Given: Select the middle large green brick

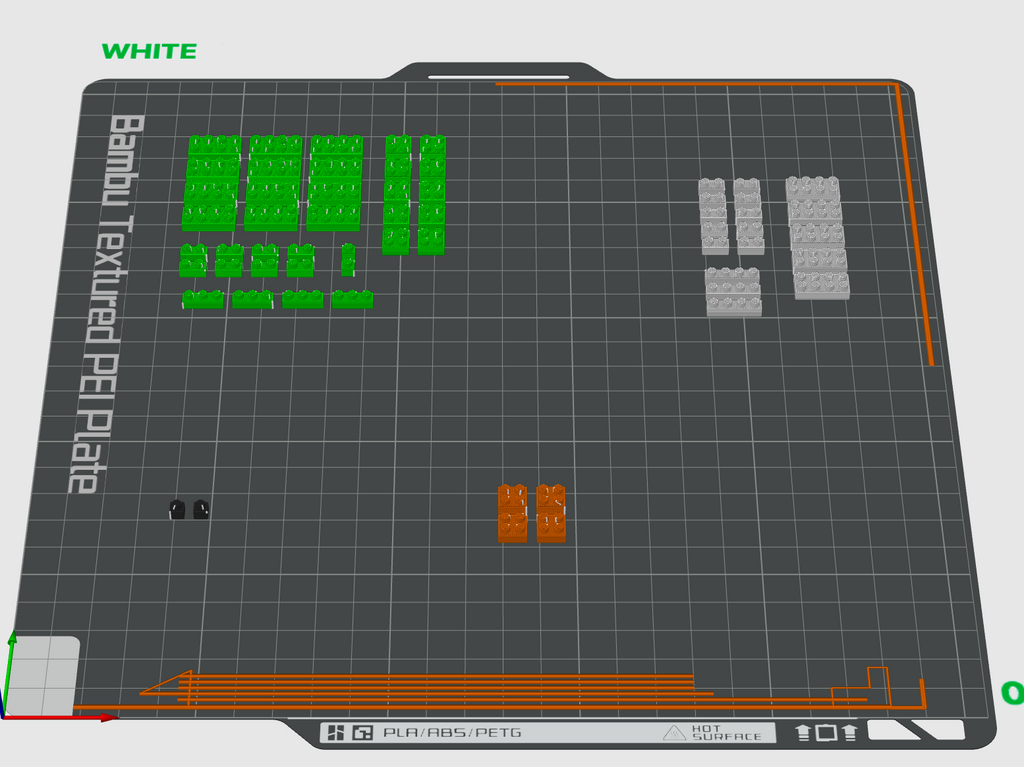Looking at the screenshot, I should tap(273, 184).
